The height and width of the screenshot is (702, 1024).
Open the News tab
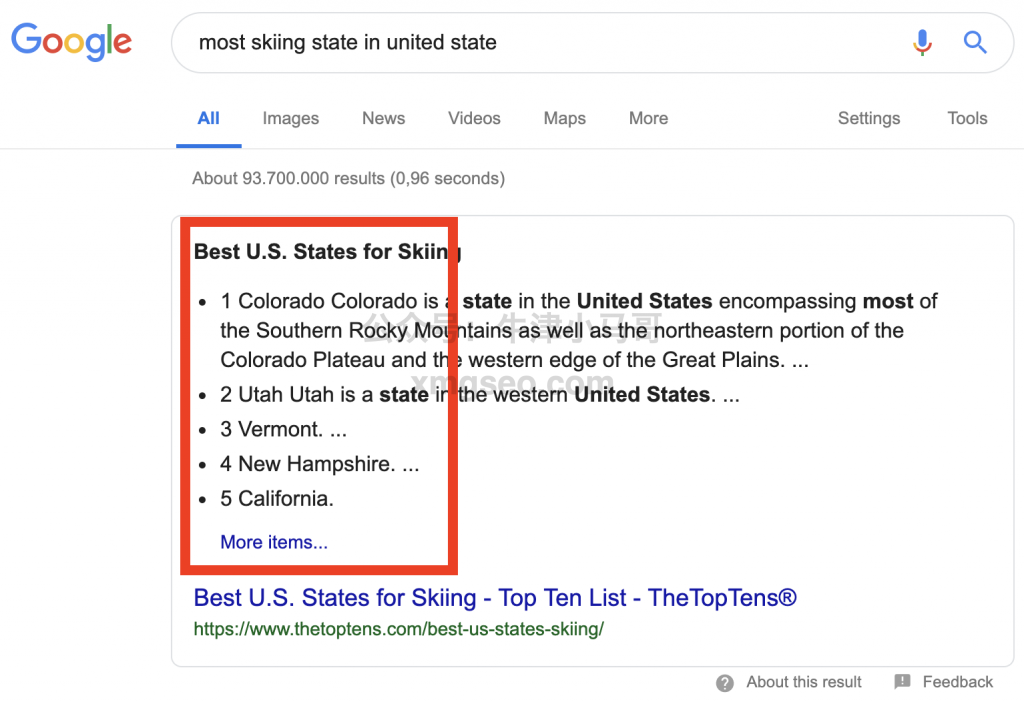click(x=383, y=118)
